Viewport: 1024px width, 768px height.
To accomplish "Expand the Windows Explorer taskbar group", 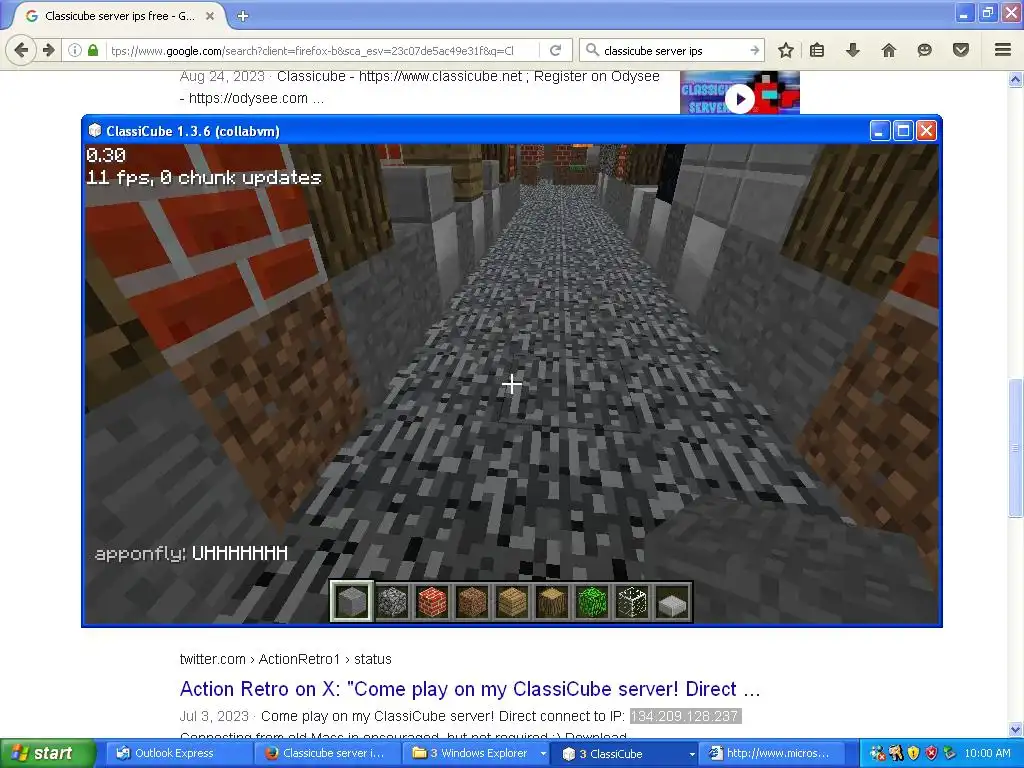I will 478,753.
